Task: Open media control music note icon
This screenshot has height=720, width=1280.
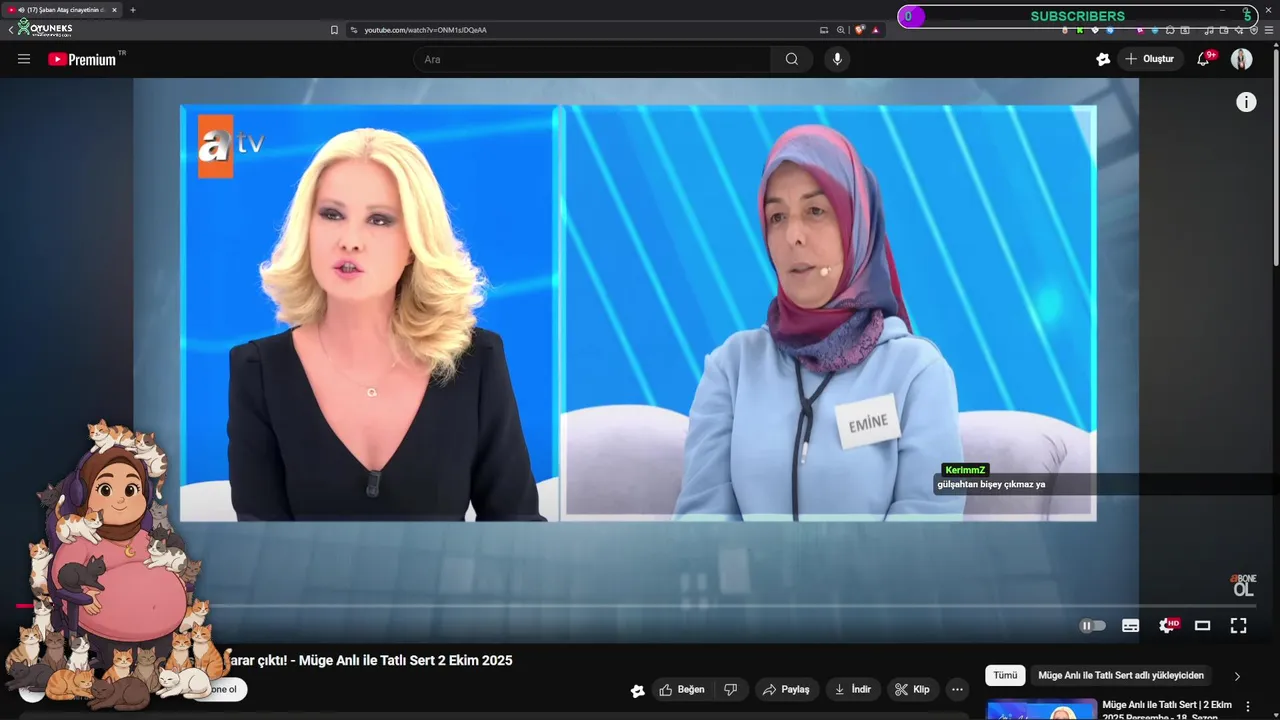Action: pyautogui.click(x=1209, y=30)
